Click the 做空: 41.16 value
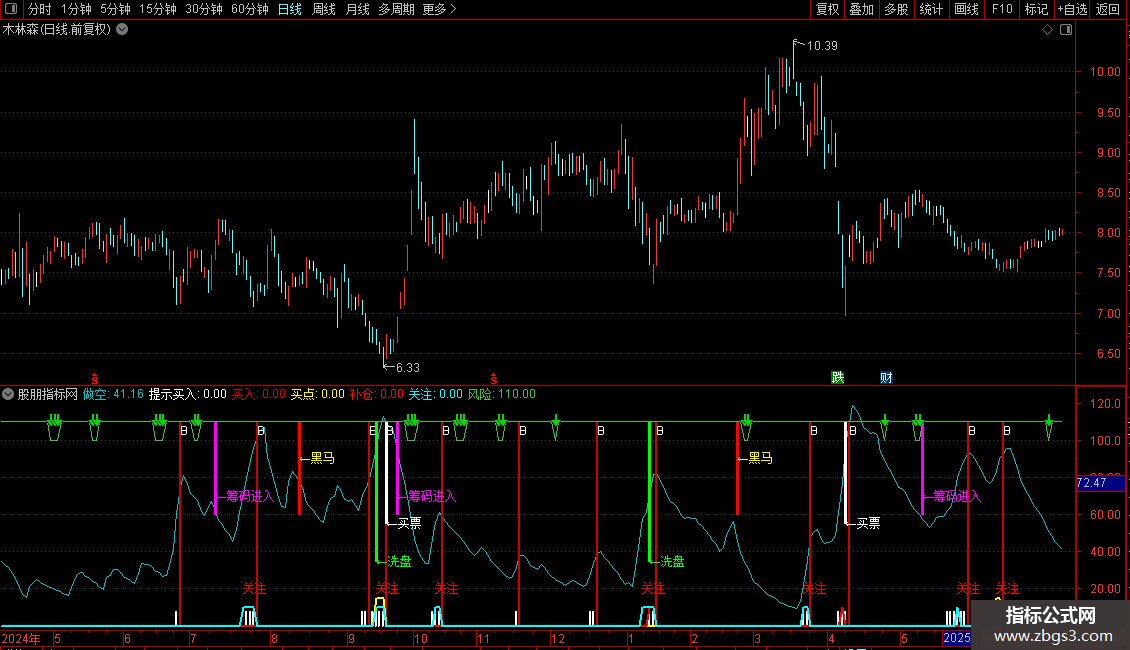Screen dimensions: 1130x650 tap(113, 394)
